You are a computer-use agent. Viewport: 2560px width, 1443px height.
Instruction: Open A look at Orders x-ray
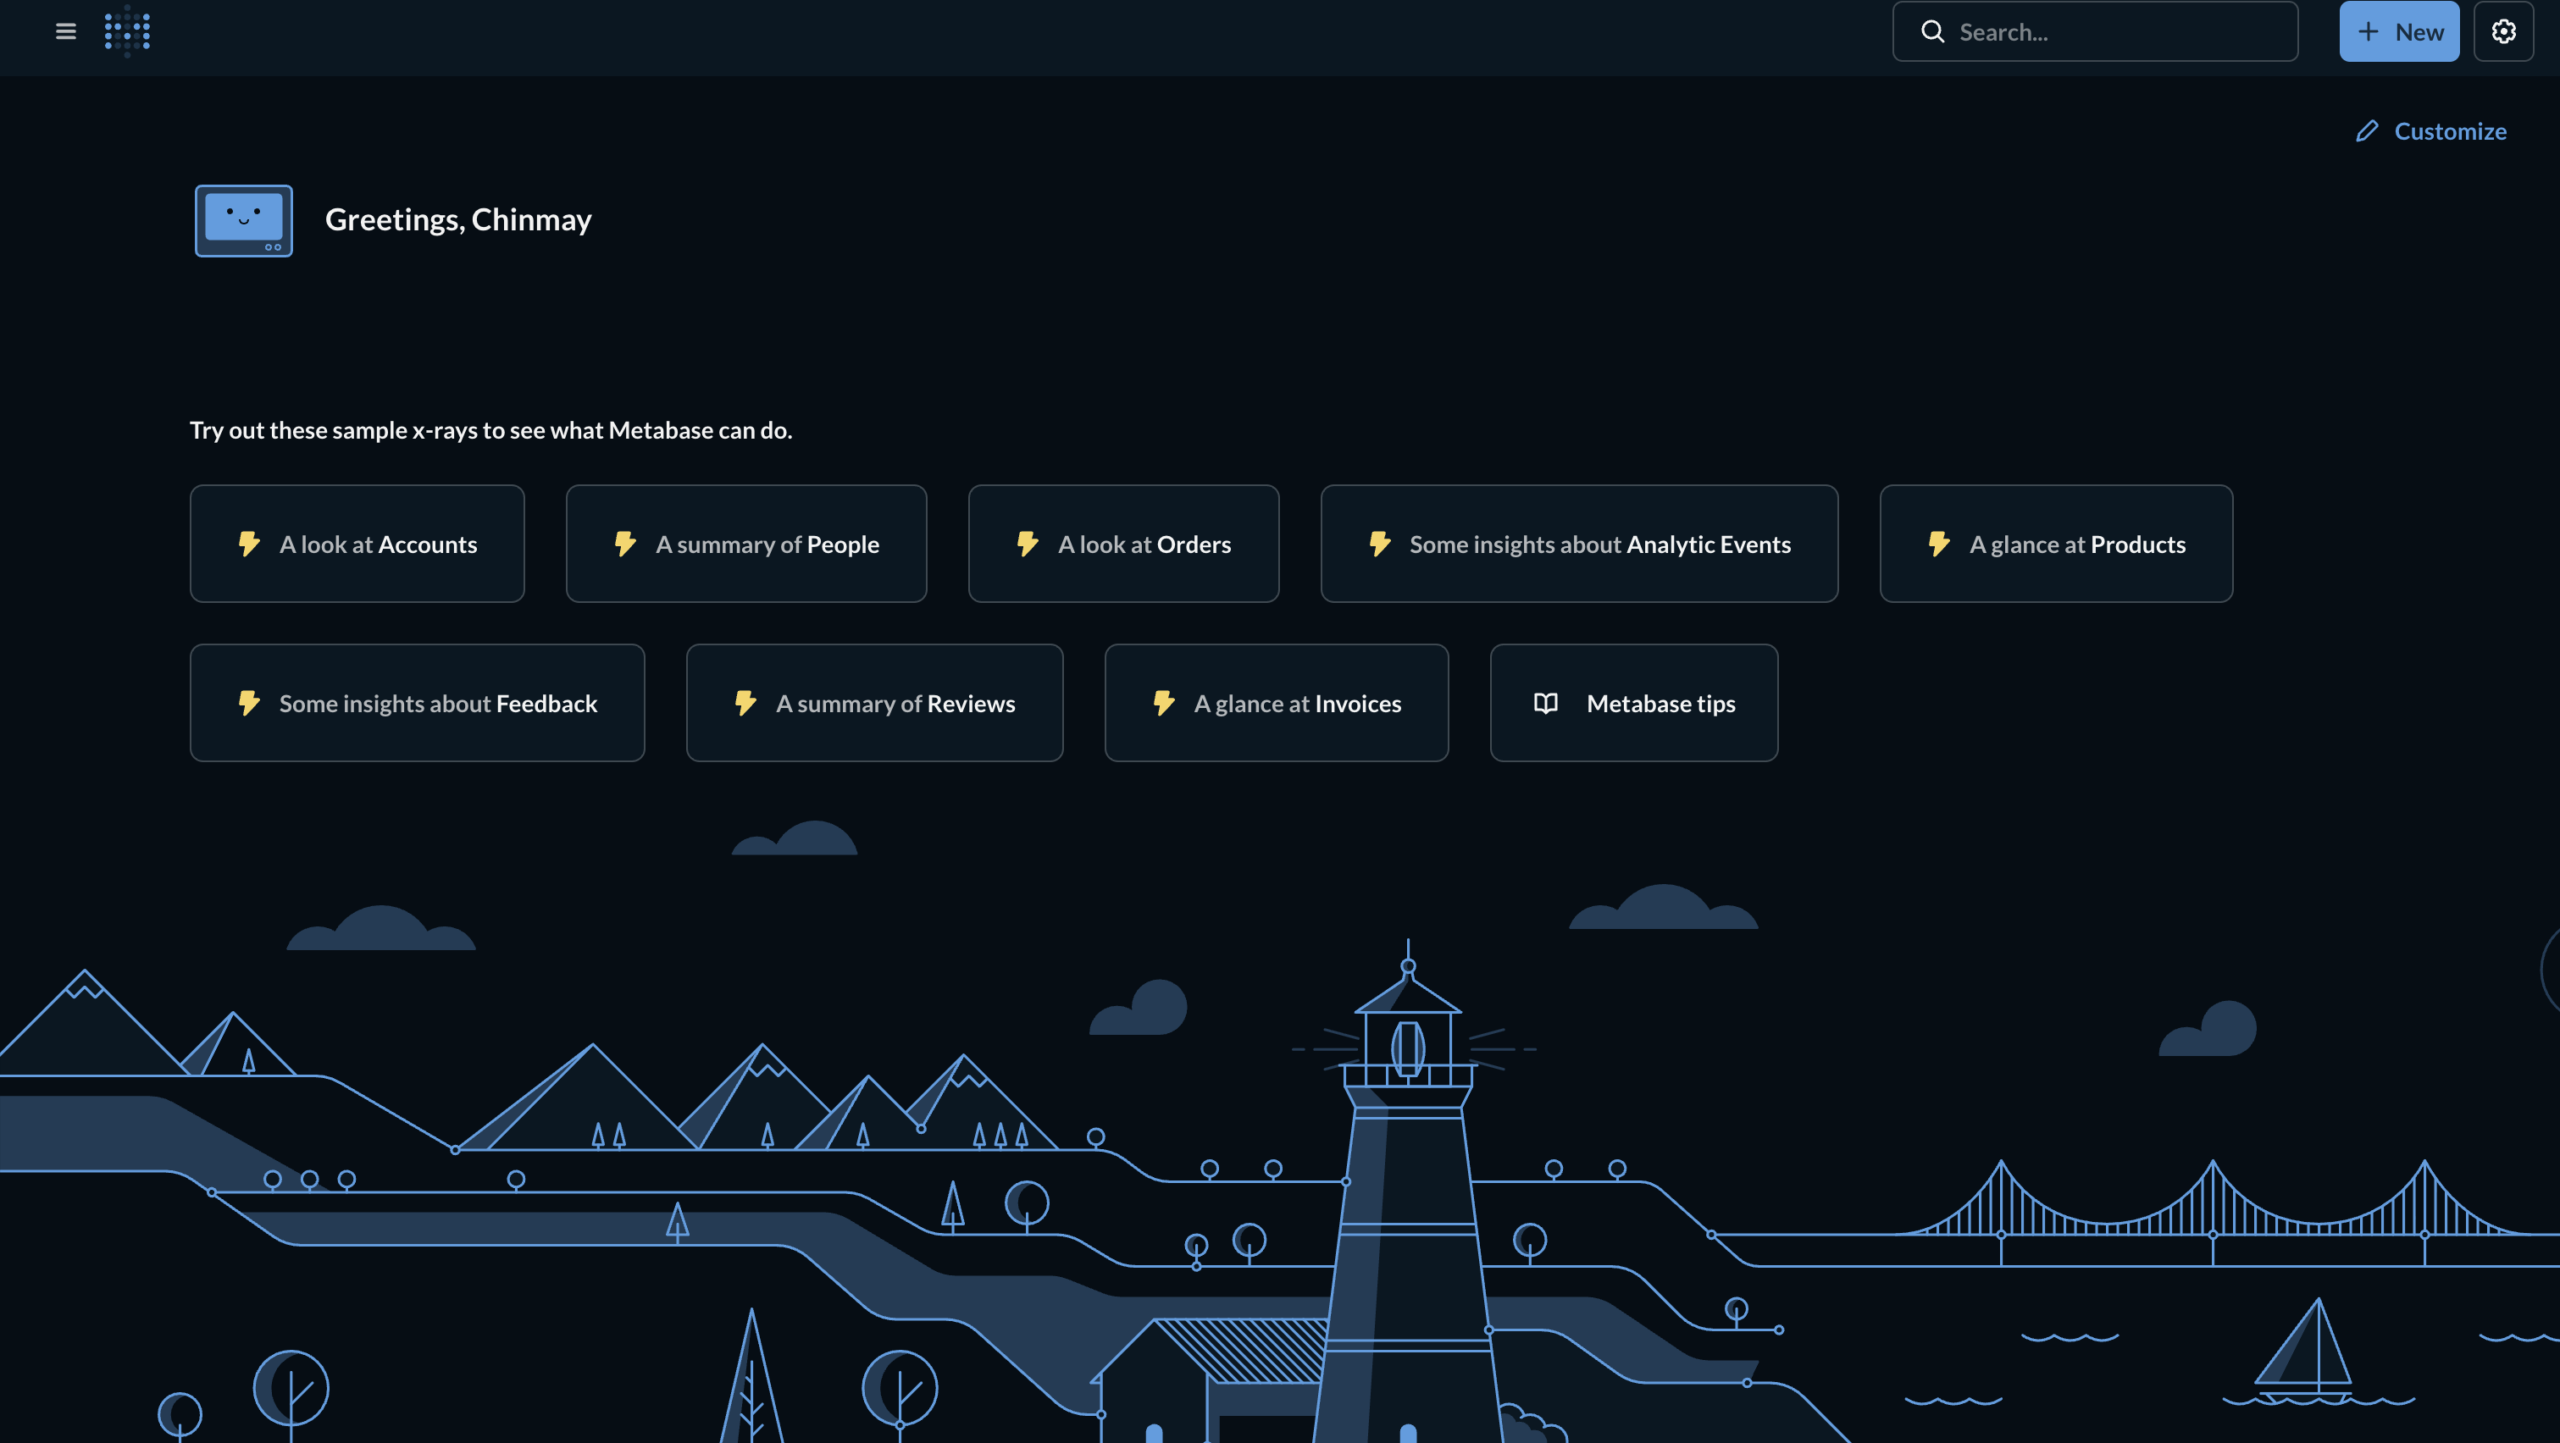[1123, 543]
